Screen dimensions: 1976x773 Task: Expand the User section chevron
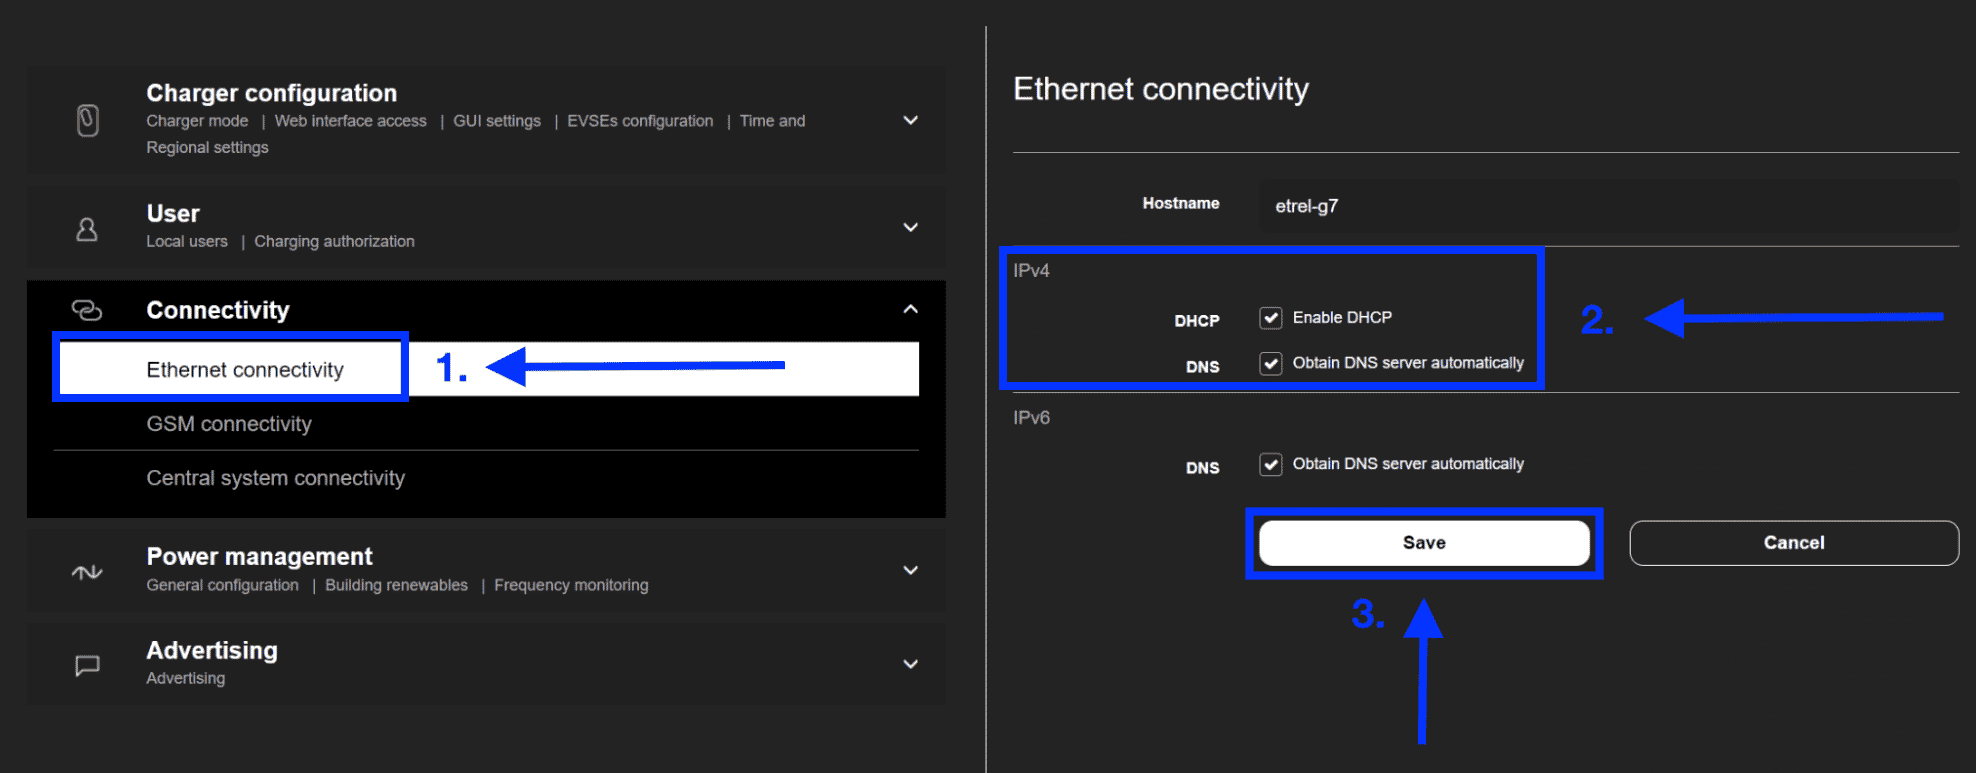[911, 227]
